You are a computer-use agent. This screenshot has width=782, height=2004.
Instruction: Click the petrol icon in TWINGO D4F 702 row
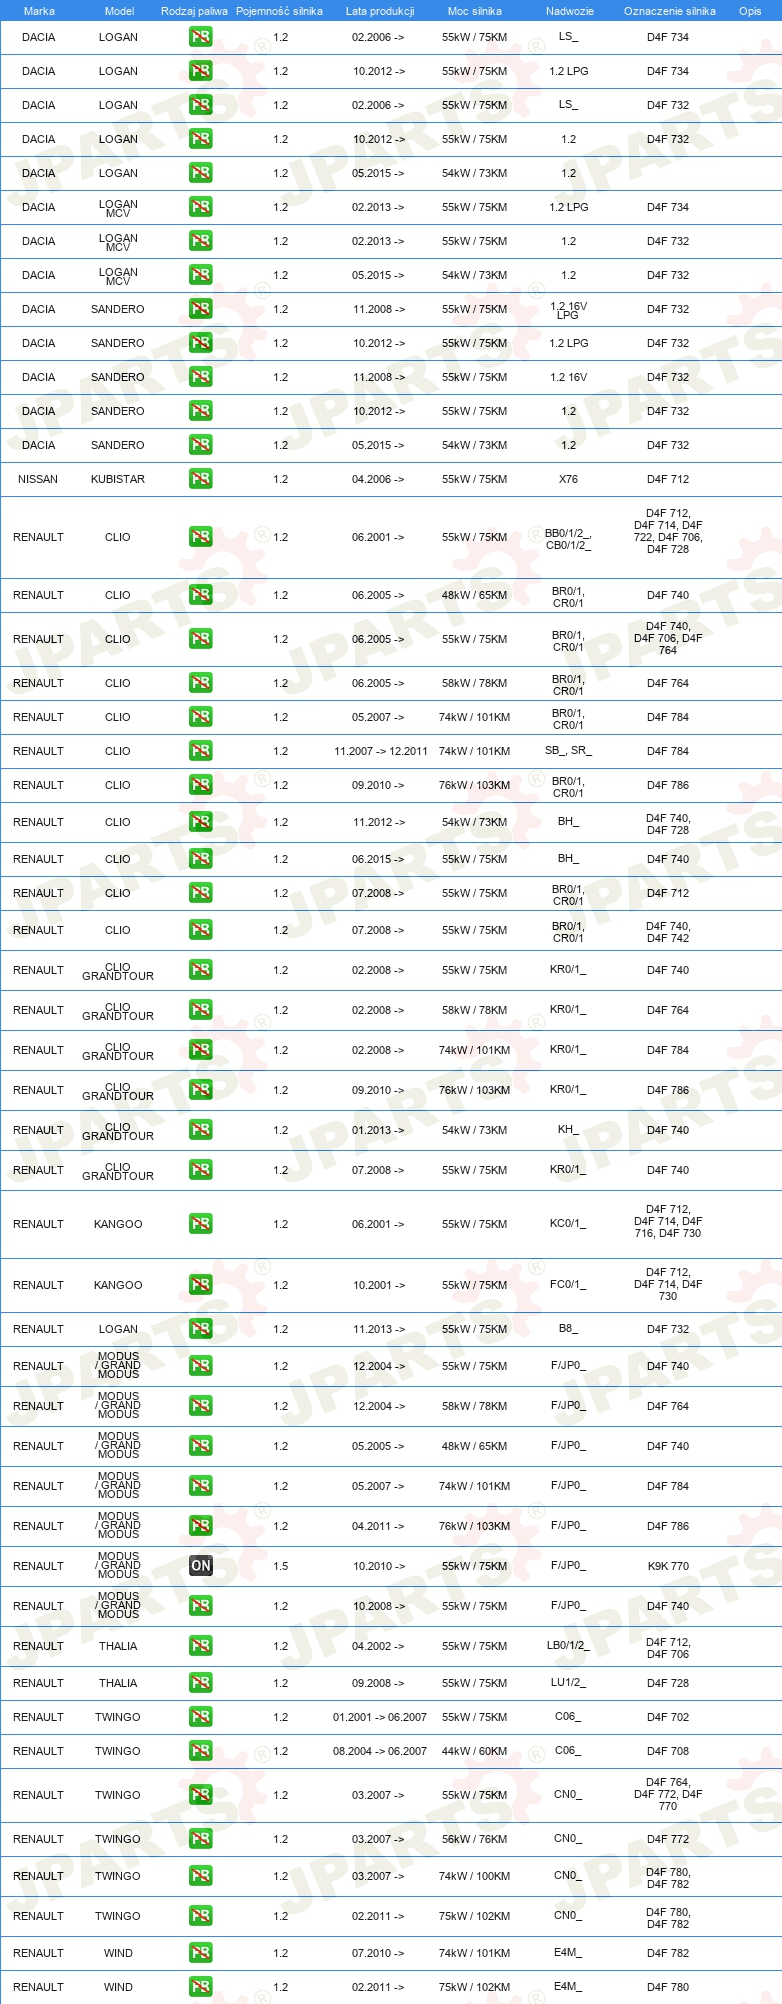point(201,1717)
